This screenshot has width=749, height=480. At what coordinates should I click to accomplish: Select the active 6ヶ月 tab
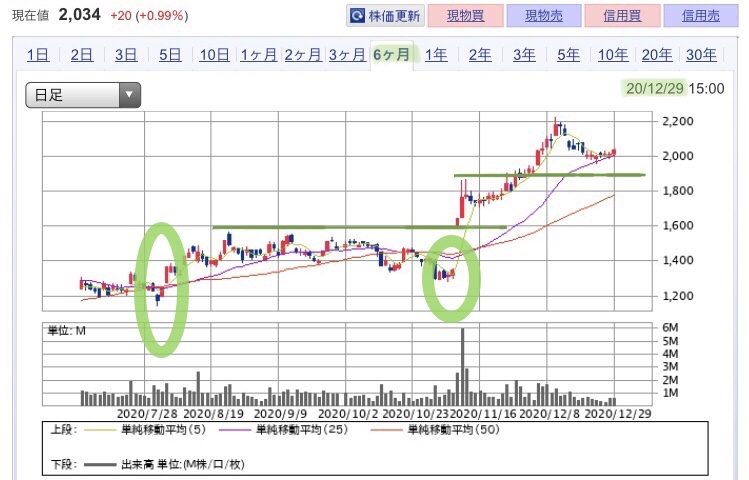pyautogui.click(x=392, y=54)
